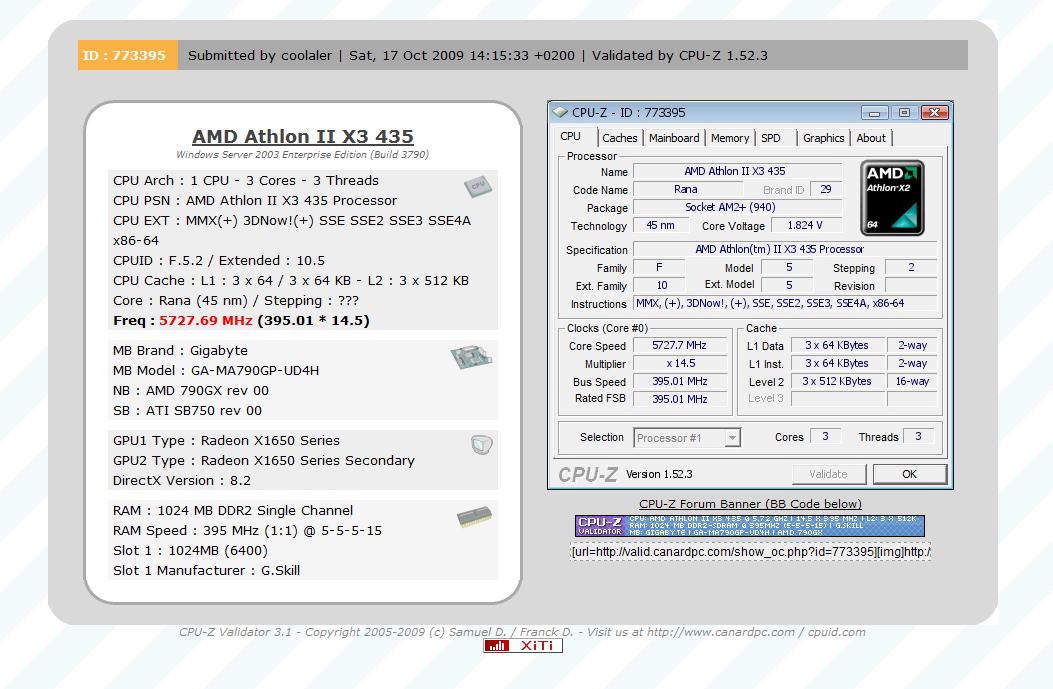Click the BB code URL text field
1053x689 pixels.
coord(750,552)
